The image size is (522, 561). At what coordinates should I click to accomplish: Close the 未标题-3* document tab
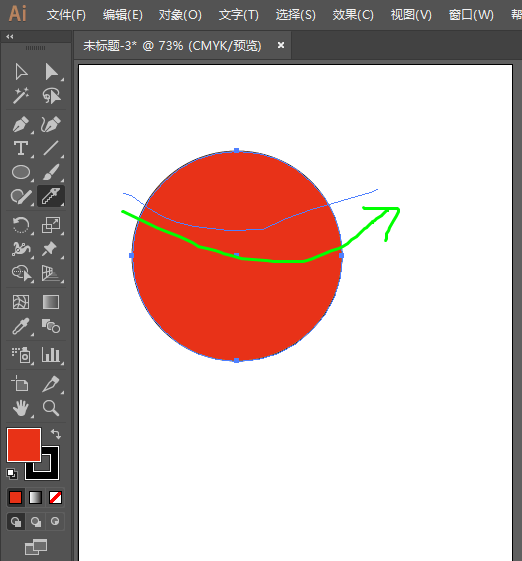point(281,45)
